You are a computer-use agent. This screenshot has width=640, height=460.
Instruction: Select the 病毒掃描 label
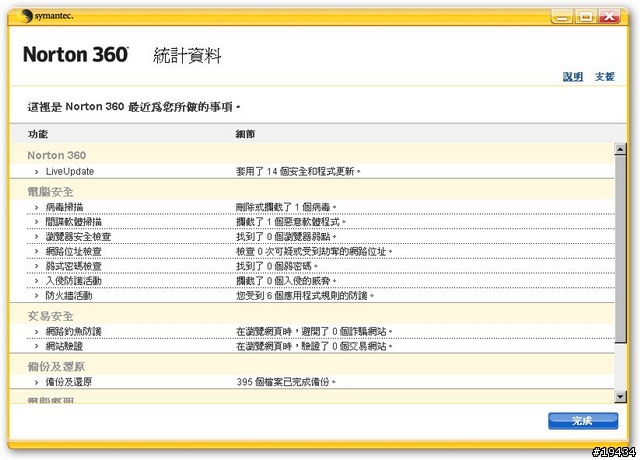tap(64, 207)
